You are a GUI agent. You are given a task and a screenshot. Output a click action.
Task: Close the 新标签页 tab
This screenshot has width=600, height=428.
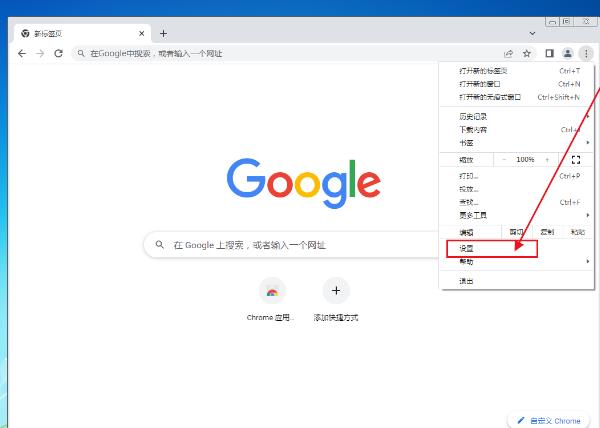[x=142, y=34]
